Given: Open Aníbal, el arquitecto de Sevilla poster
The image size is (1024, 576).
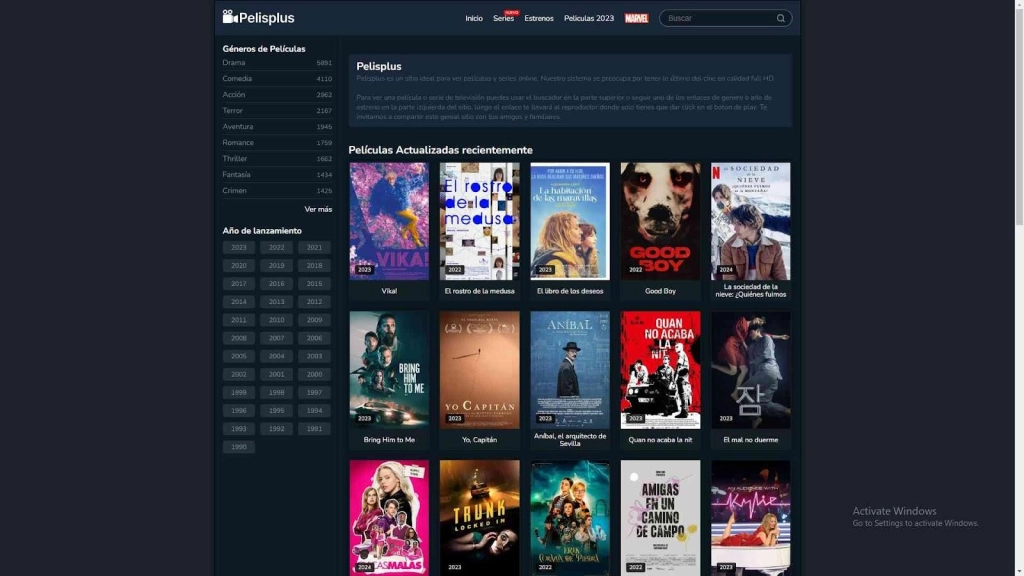Looking at the screenshot, I should [x=569, y=370].
